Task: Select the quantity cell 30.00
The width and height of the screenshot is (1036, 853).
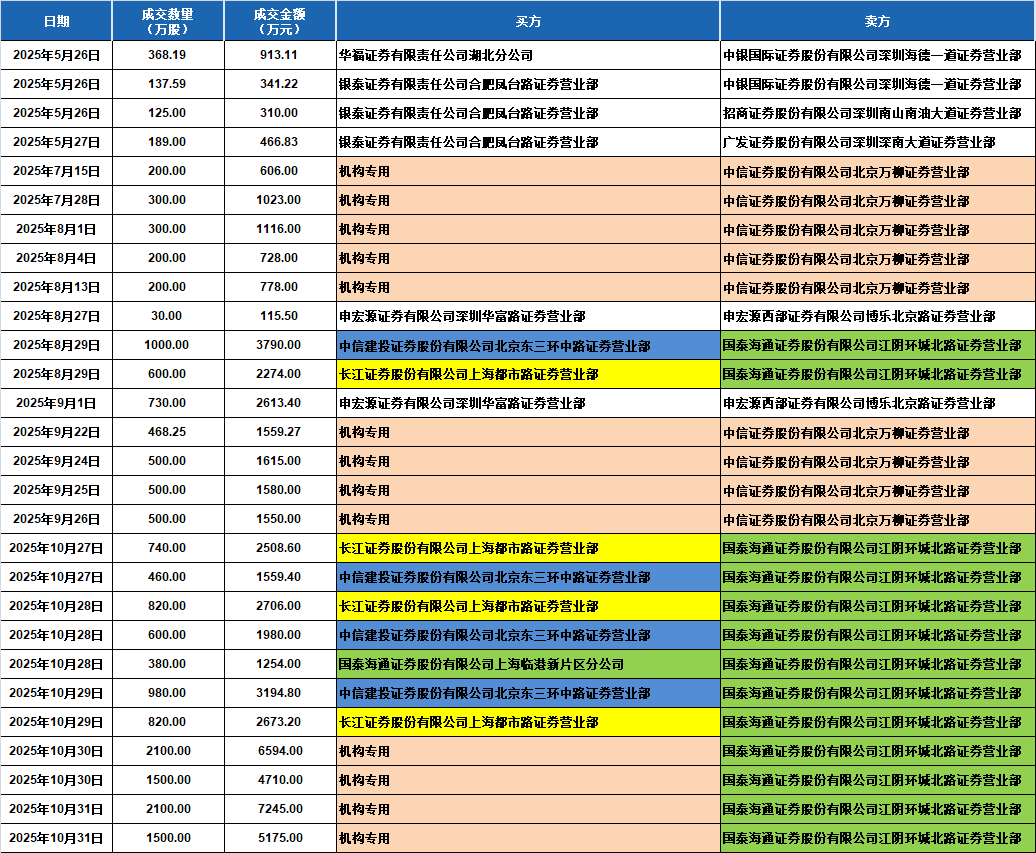Action: click(x=168, y=316)
